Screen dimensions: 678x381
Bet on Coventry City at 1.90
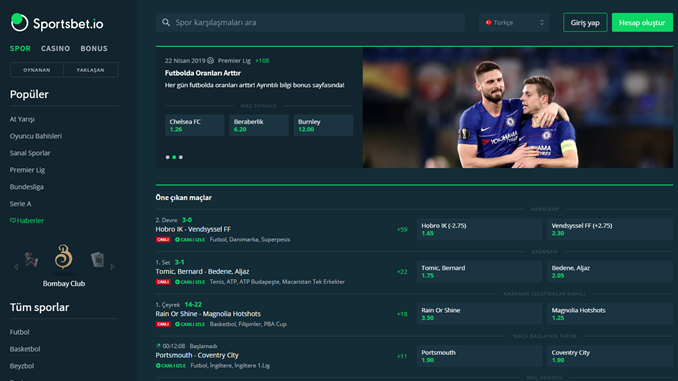point(610,356)
